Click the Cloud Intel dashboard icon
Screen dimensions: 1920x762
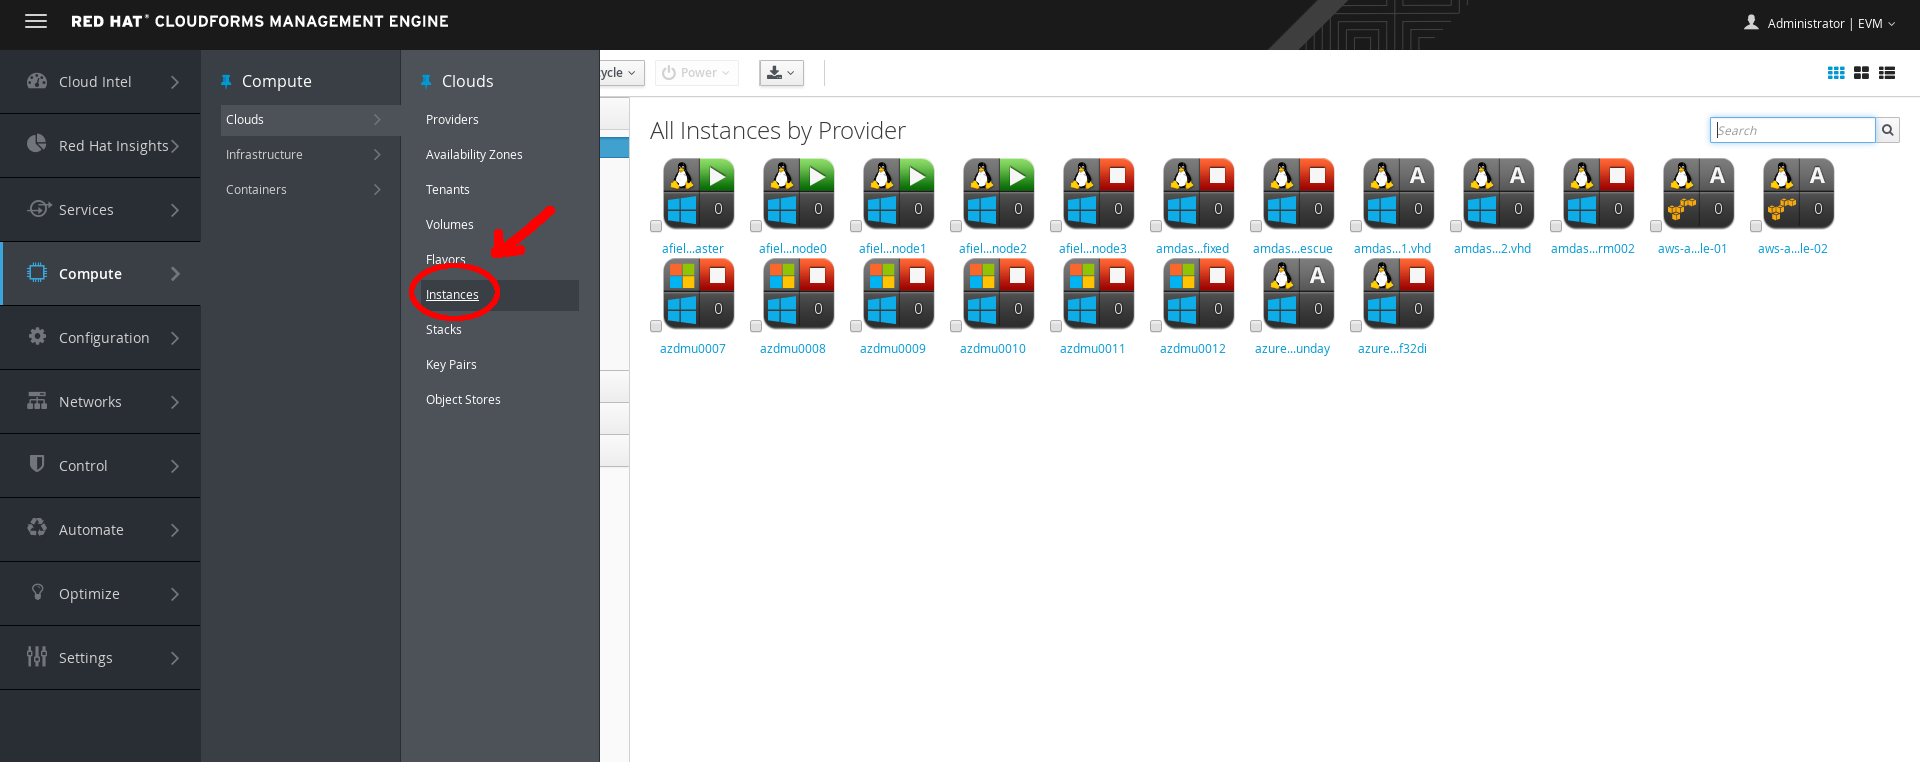(37, 81)
